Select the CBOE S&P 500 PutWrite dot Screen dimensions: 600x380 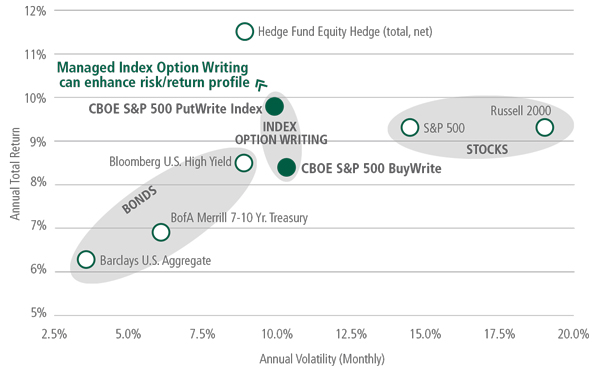[274, 106]
